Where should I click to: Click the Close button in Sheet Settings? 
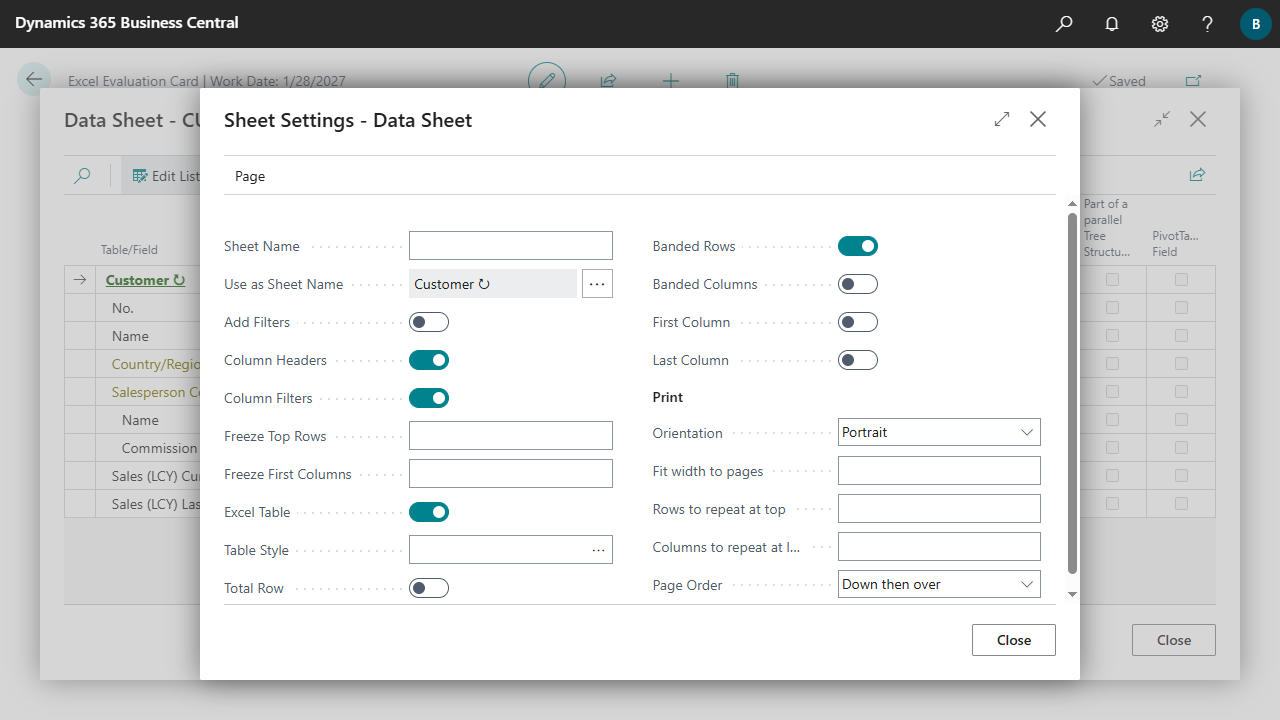point(1013,640)
